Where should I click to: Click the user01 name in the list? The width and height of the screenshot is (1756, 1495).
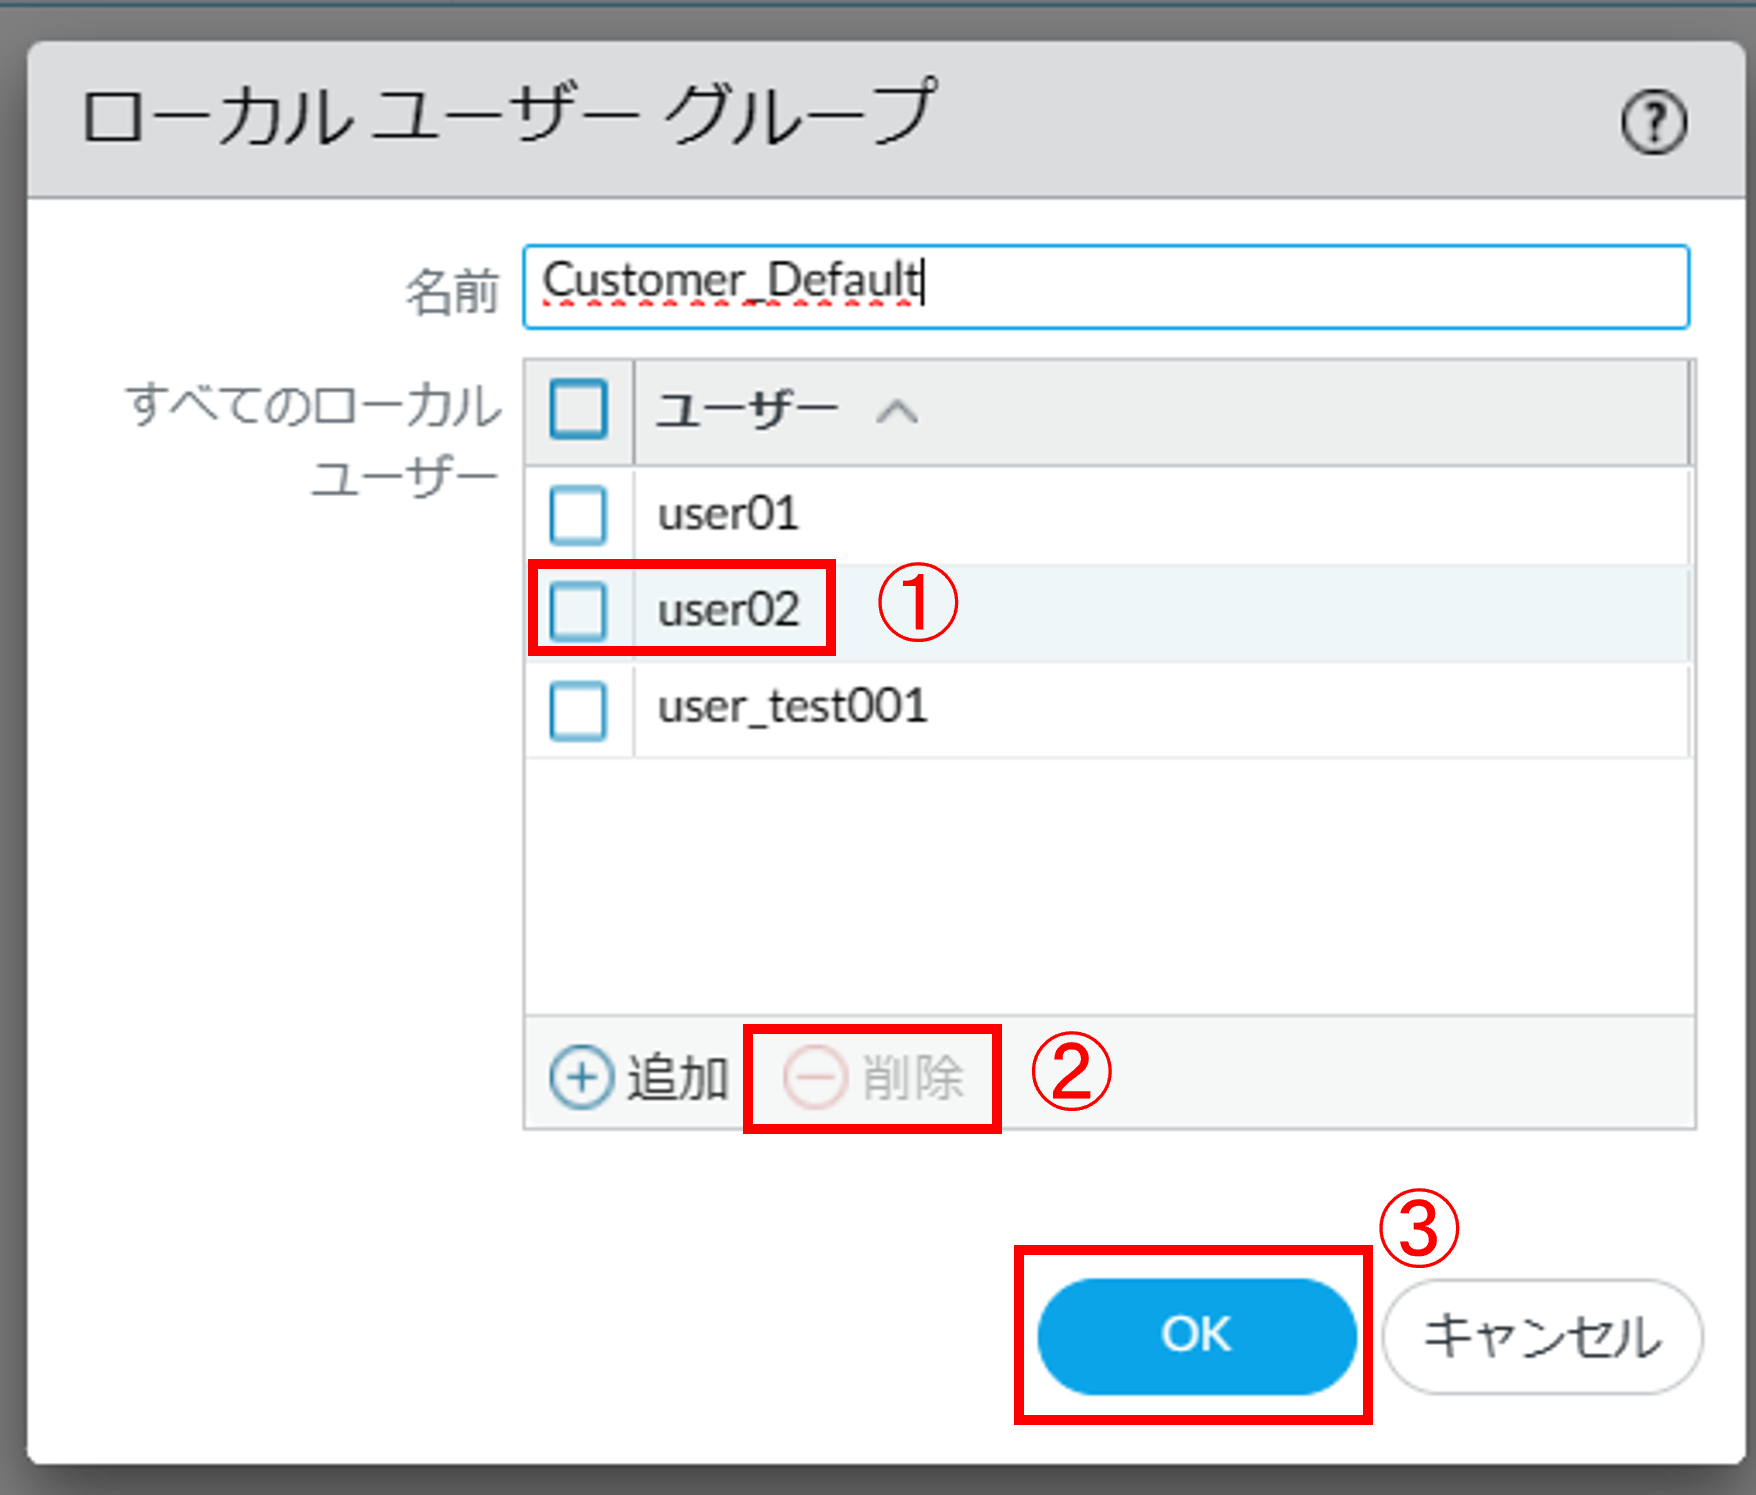(728, 515)
